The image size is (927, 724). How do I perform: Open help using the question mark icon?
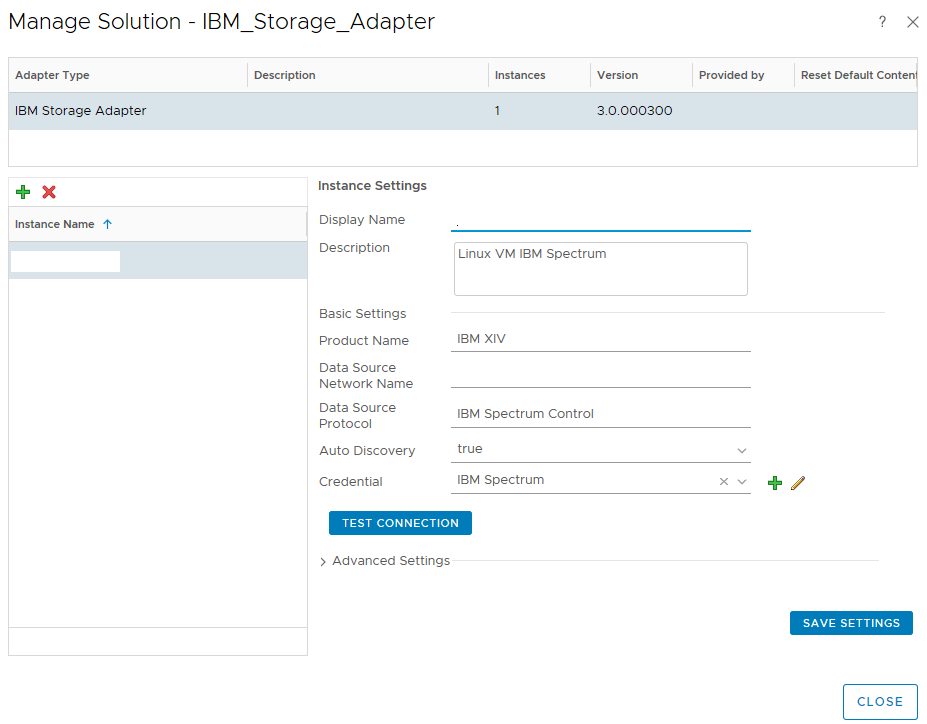click(882, 21)
